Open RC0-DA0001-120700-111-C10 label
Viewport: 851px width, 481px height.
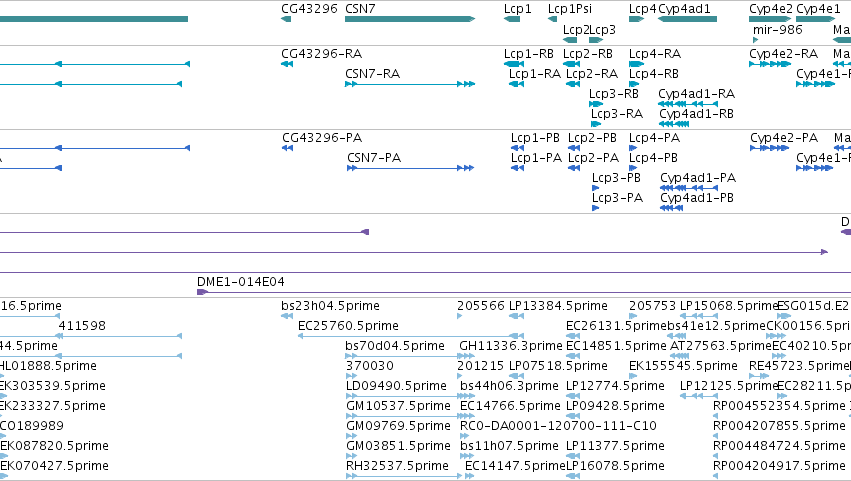coord(558,426)
